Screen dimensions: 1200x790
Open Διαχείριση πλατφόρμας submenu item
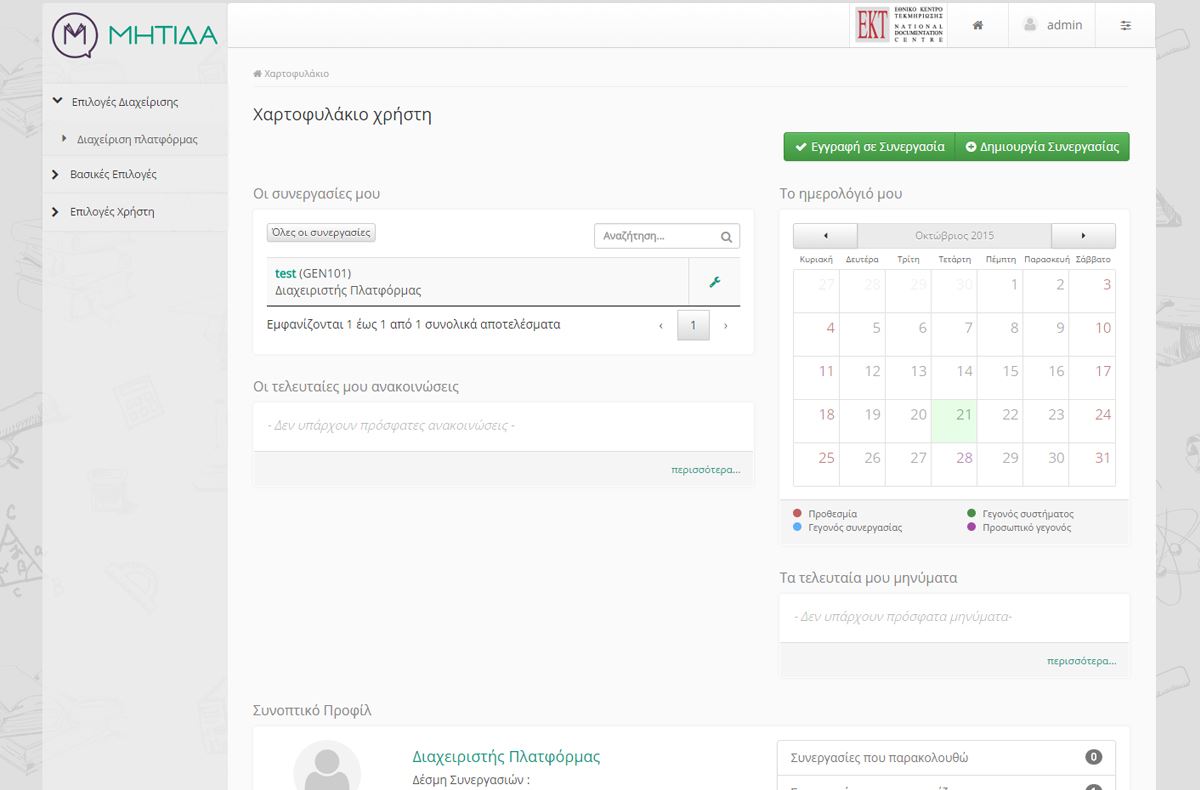coord(137,139)
